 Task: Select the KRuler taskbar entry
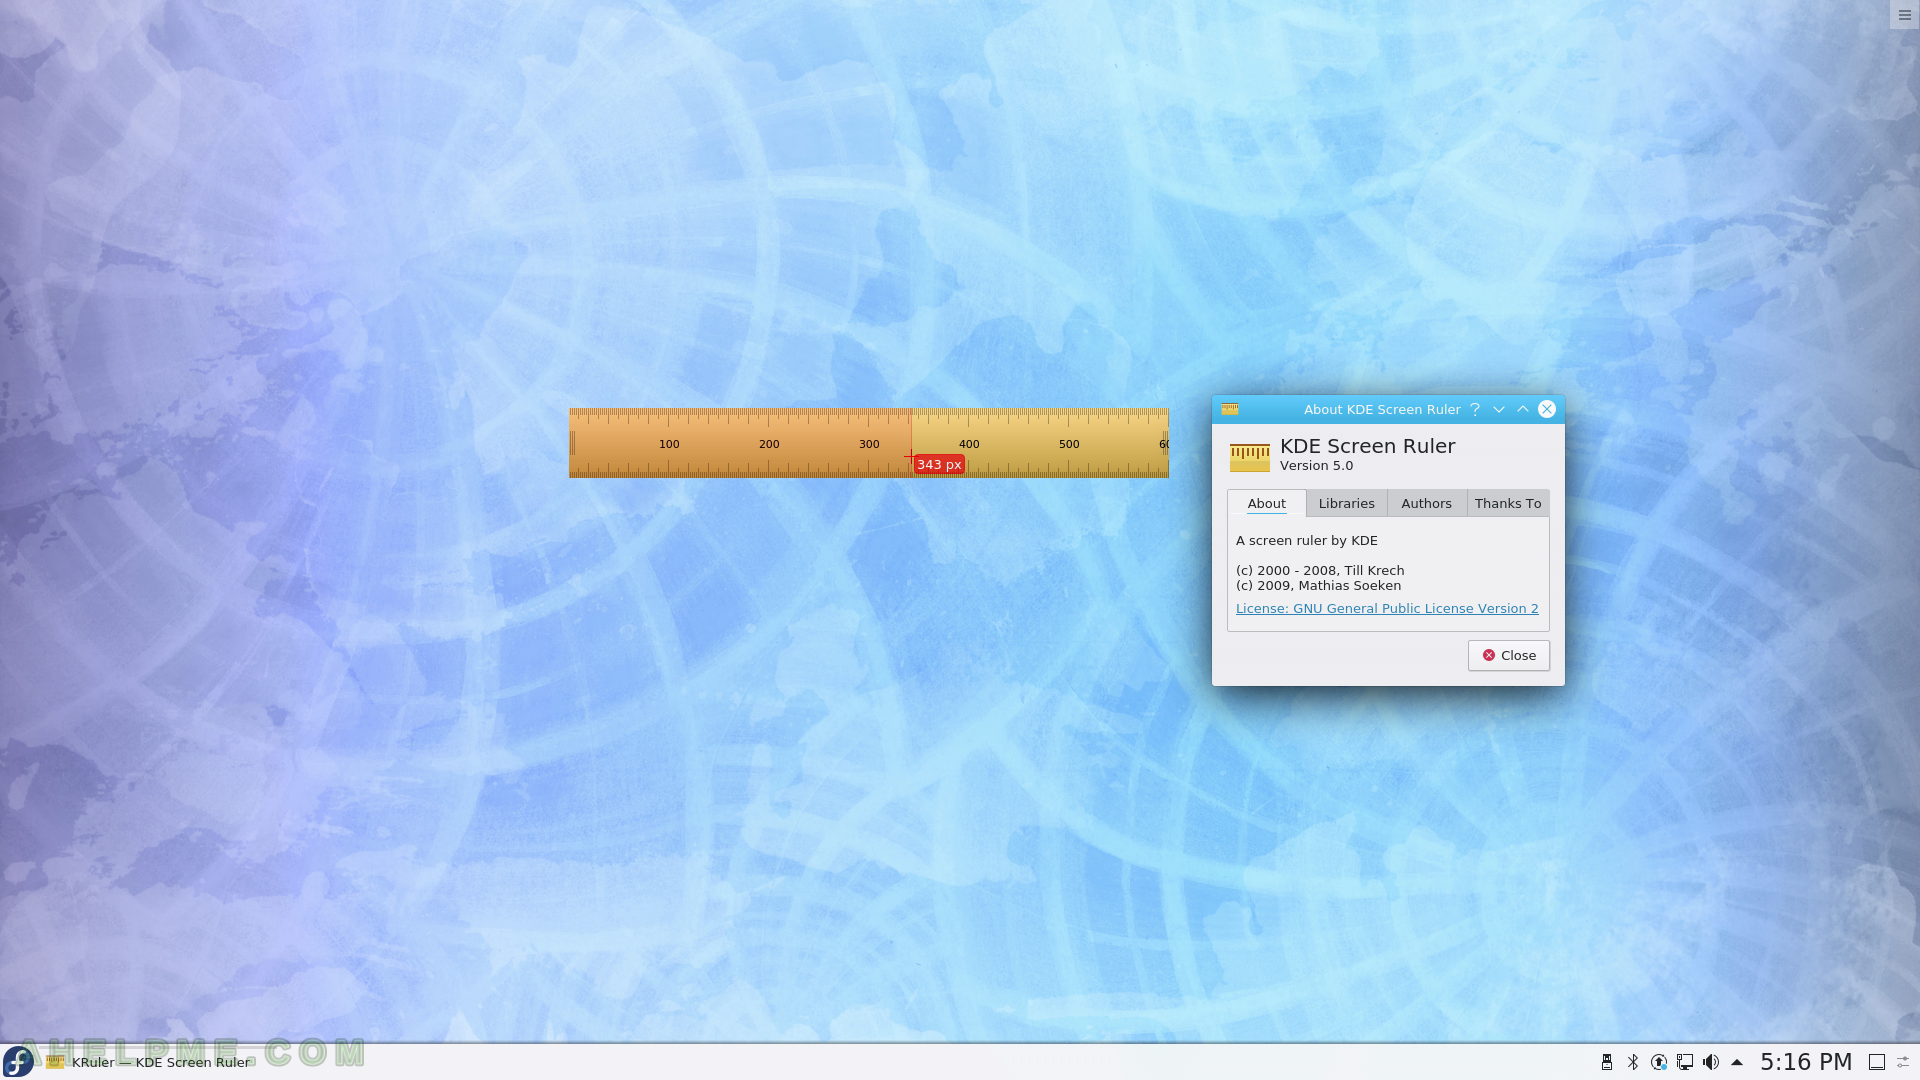click(150, 1062)
